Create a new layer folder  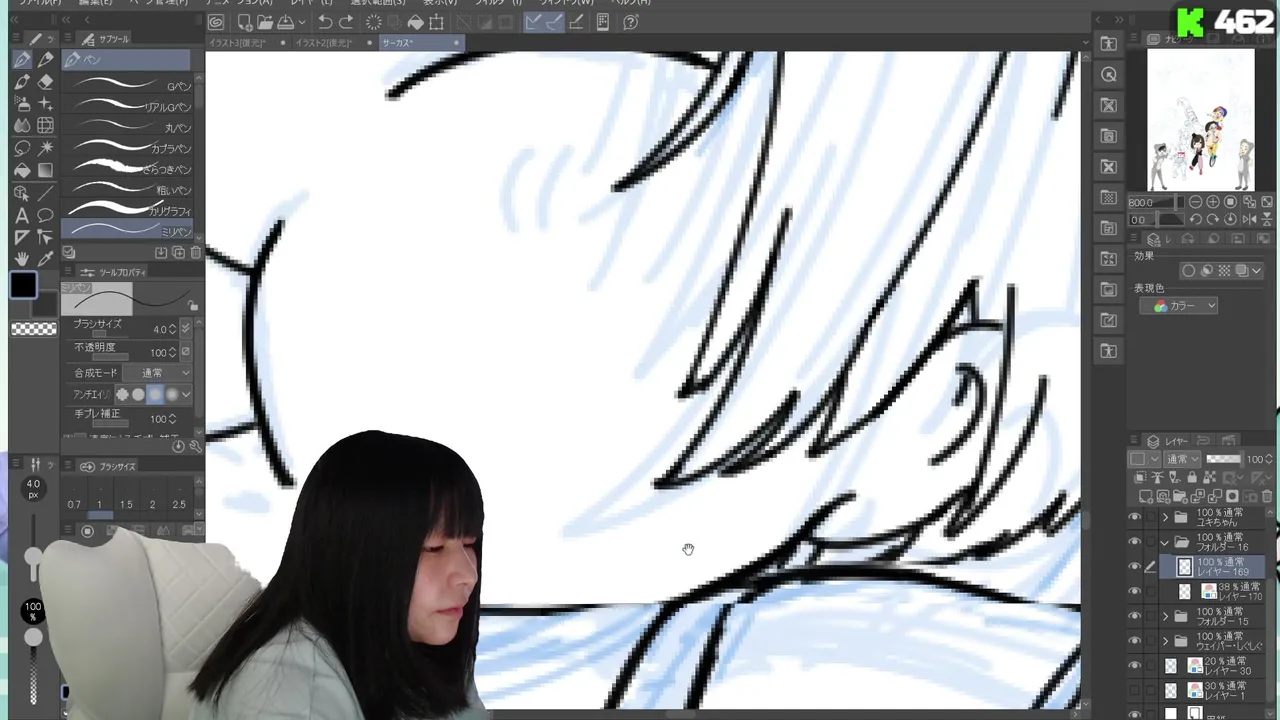click(1182, 496)
